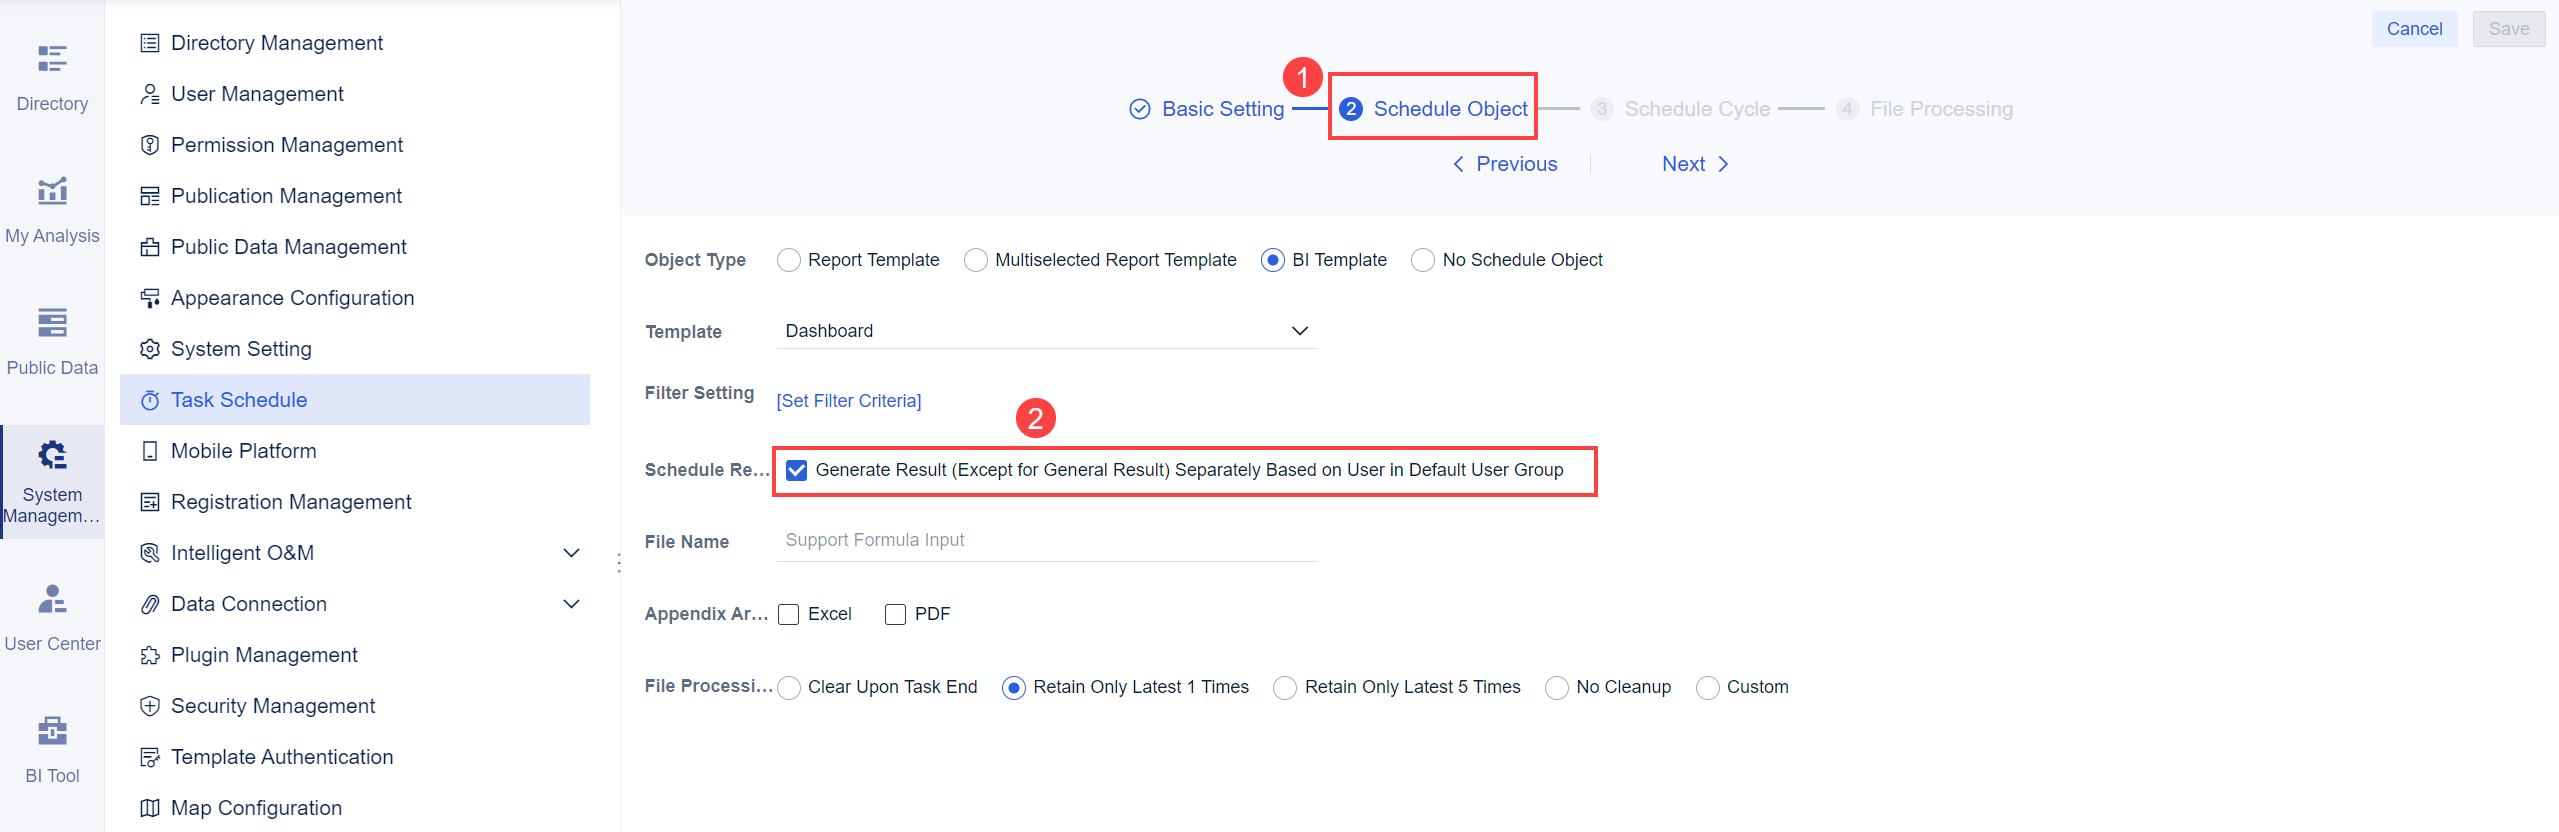This screenshot has width=2559, height=832.
Task: Click the Cancel button
Action: pyautogui.click(x=2414, y=29)
